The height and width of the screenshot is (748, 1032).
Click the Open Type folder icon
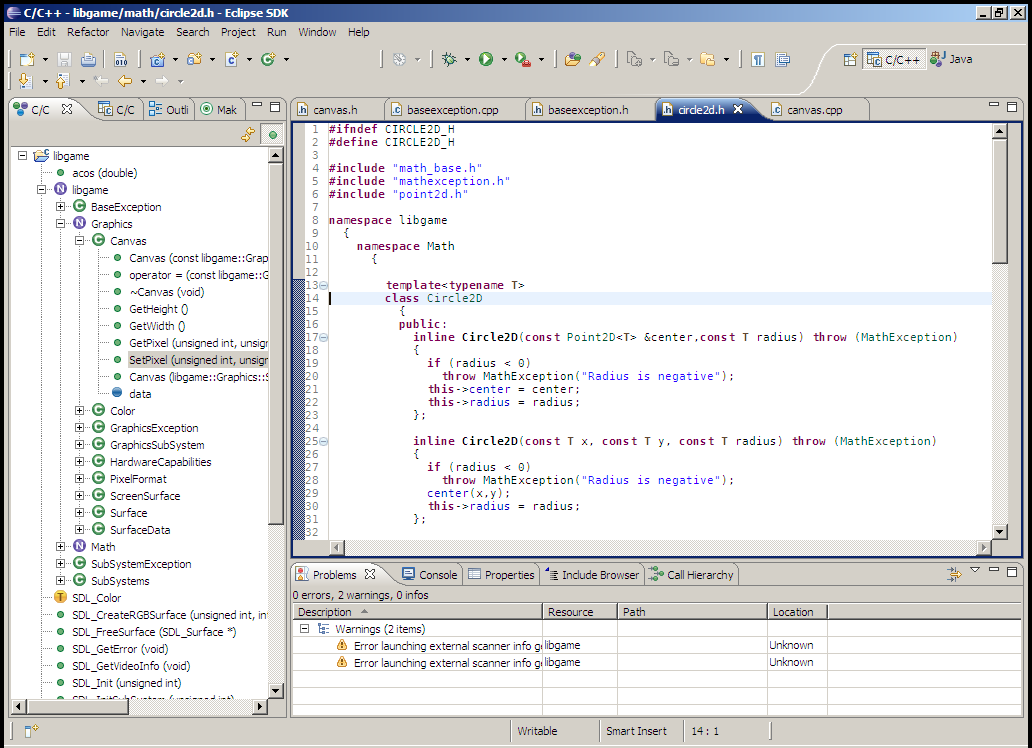pyautogui.click(x=573, y=59)
